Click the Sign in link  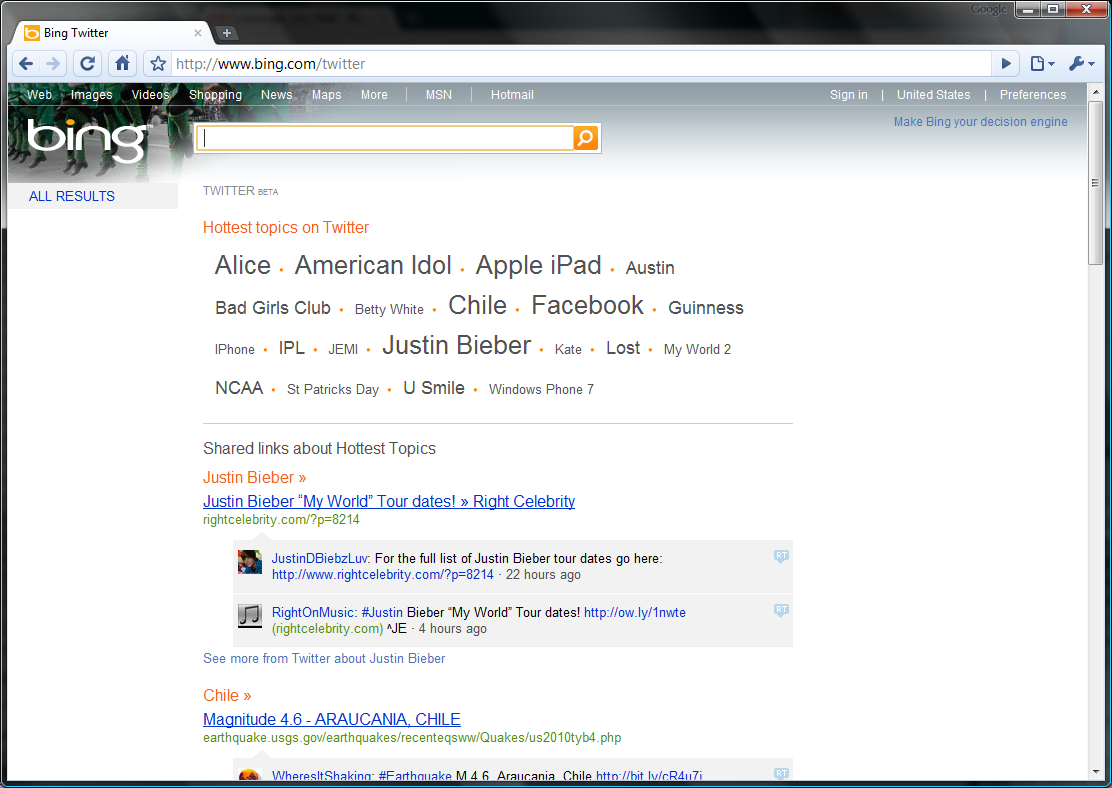[848, 95]
